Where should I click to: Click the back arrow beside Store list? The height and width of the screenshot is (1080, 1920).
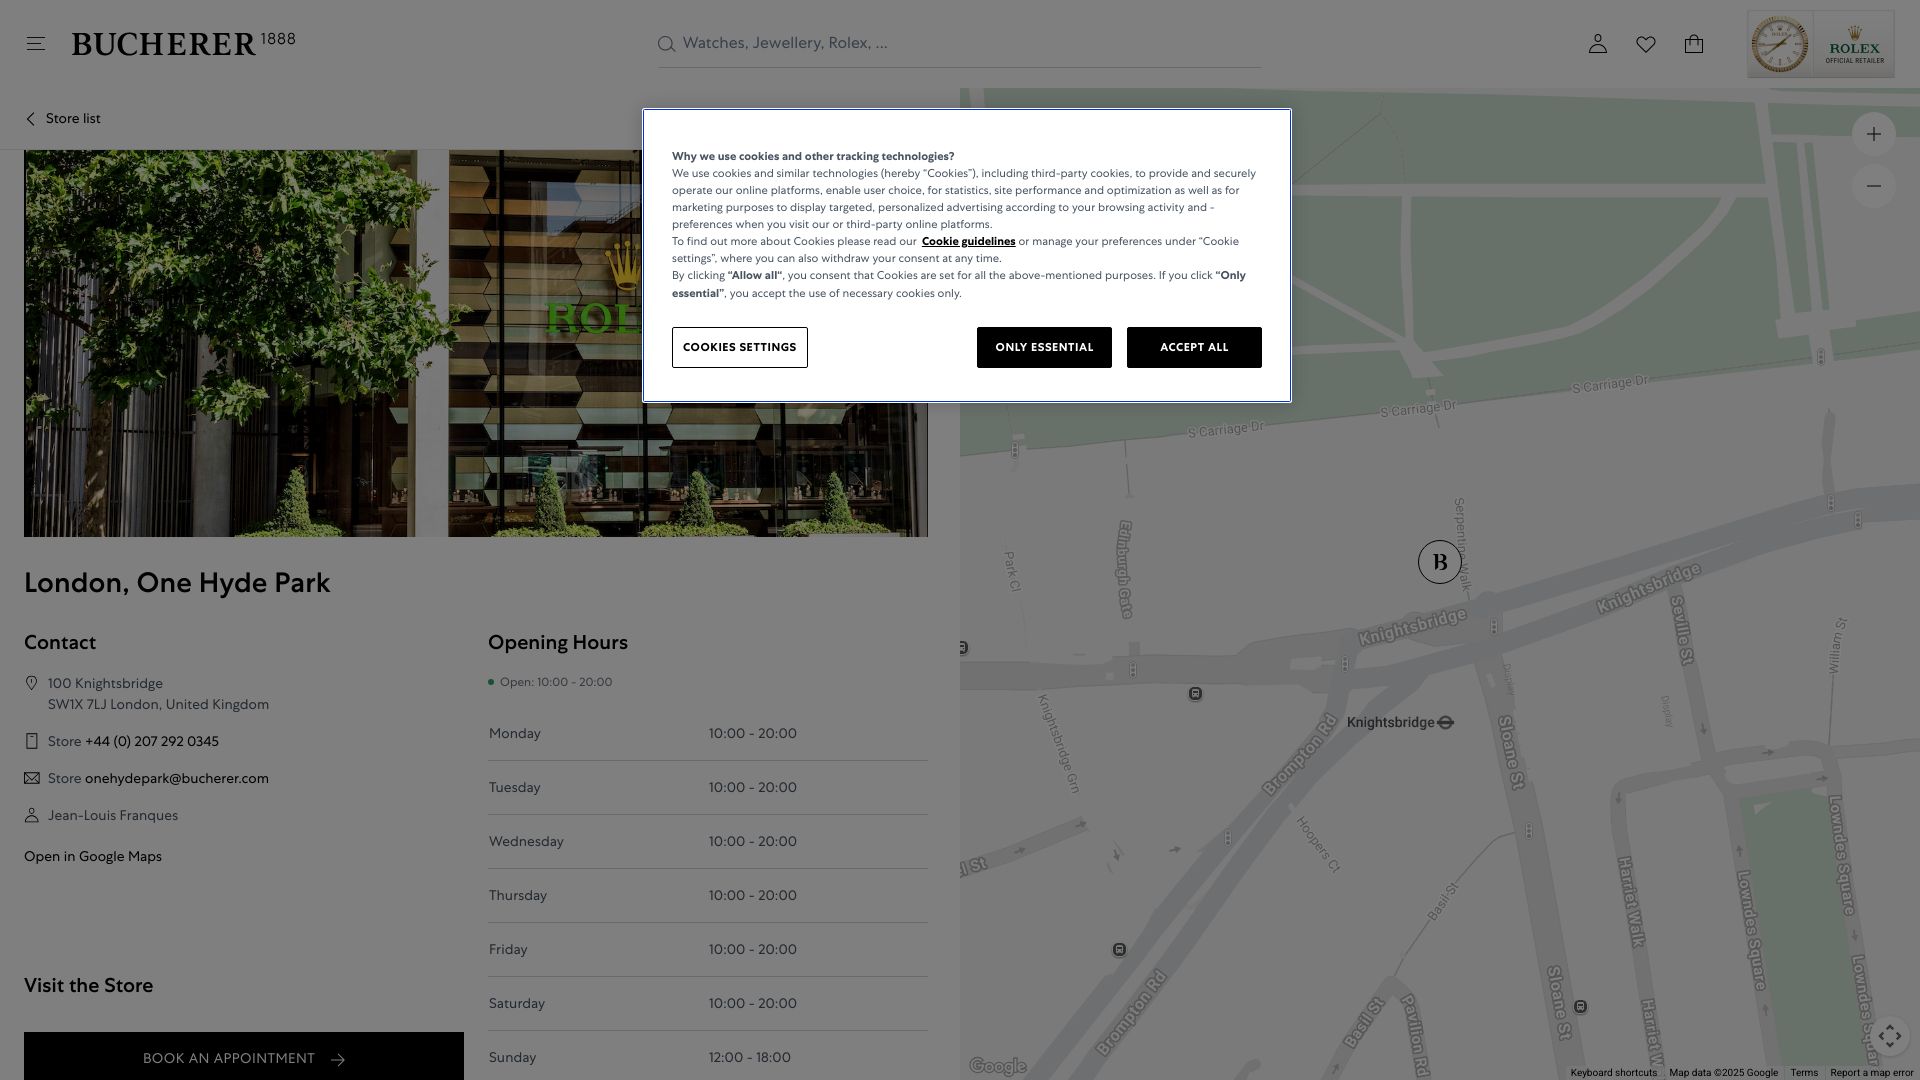click(x=30, y=119)
